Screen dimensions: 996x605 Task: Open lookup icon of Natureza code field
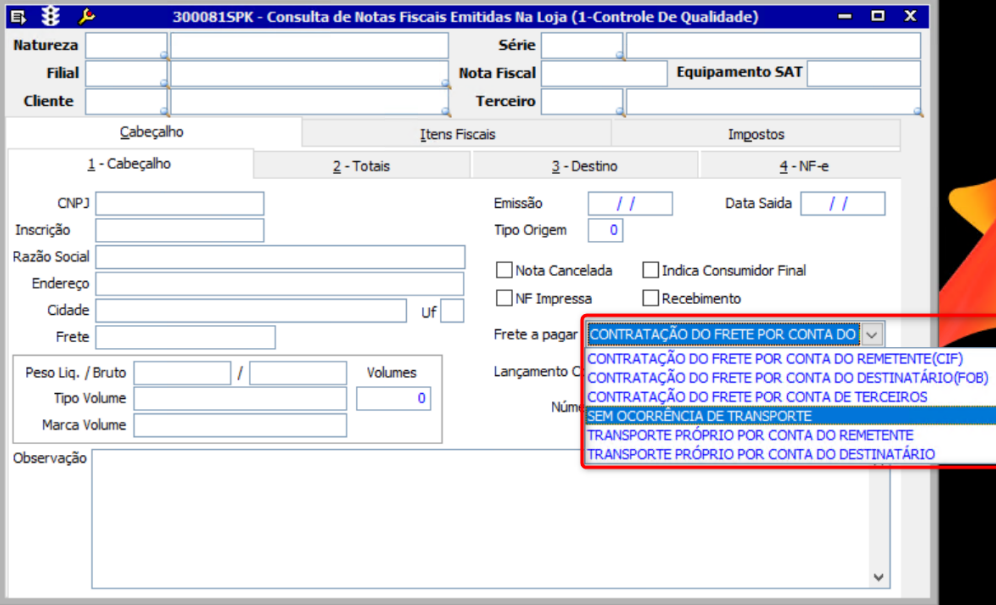164,55
